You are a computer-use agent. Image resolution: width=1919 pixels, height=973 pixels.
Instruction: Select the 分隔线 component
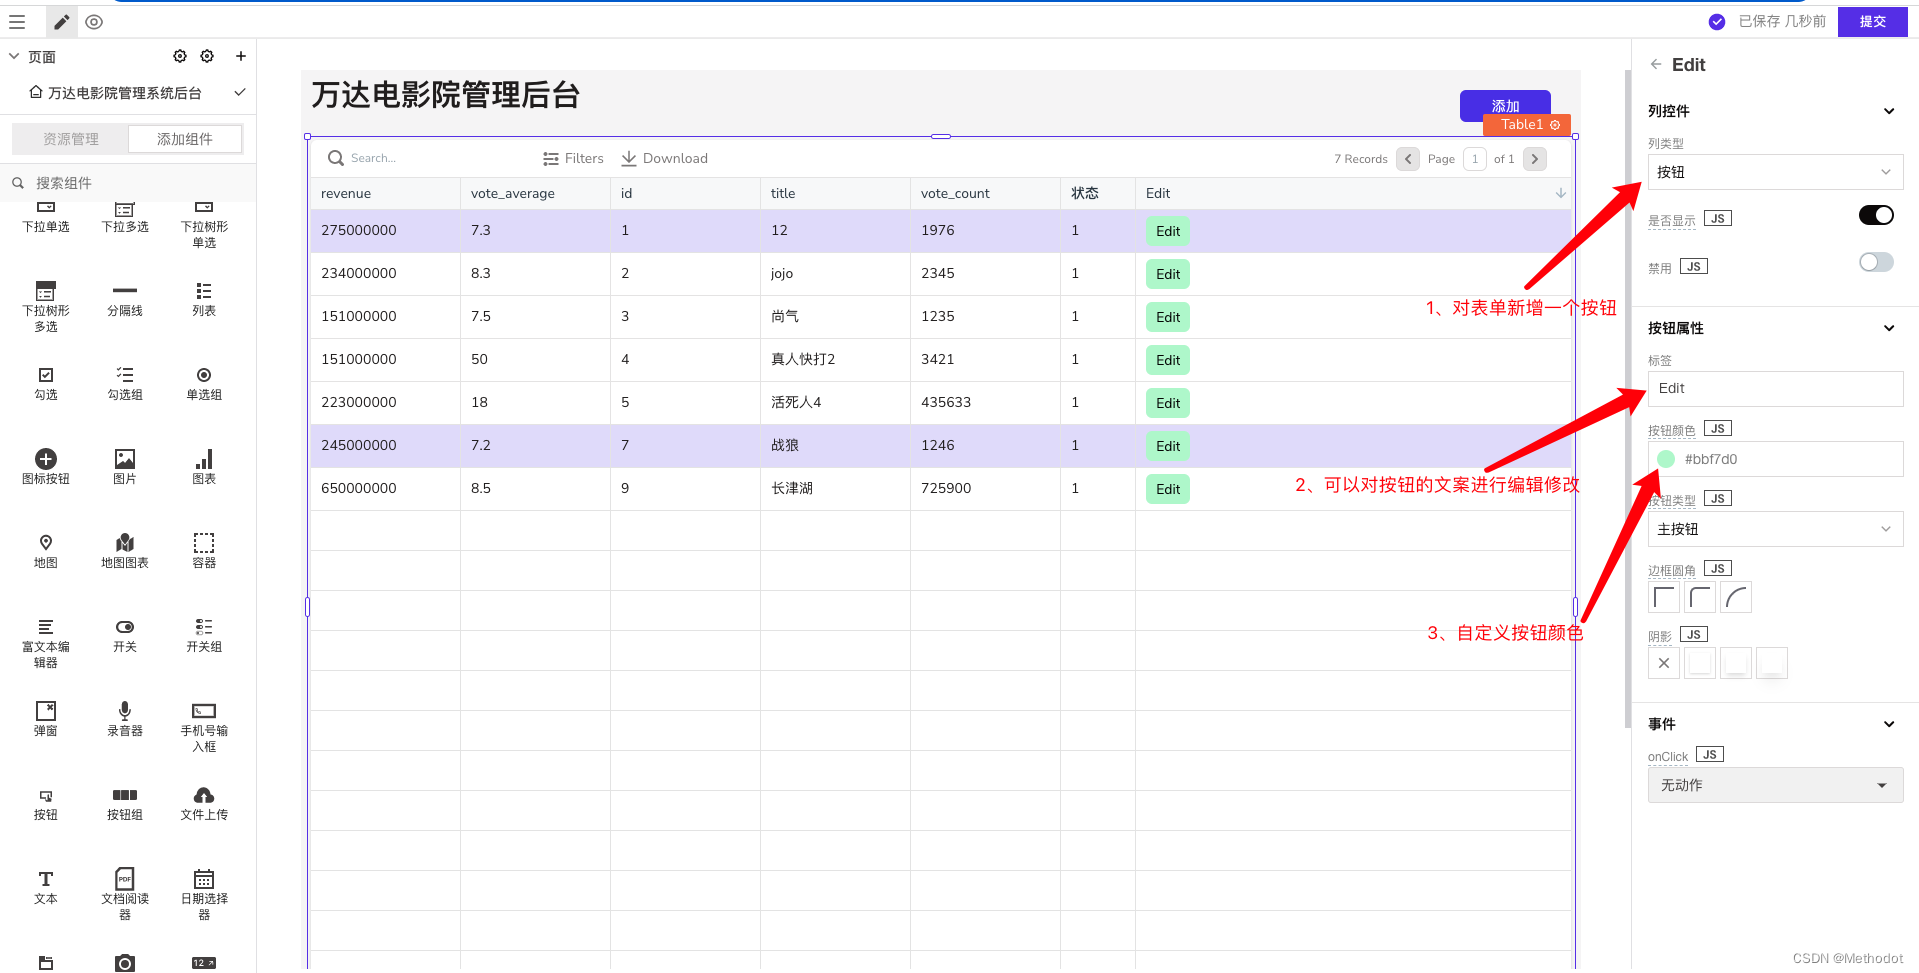(125, 300)
